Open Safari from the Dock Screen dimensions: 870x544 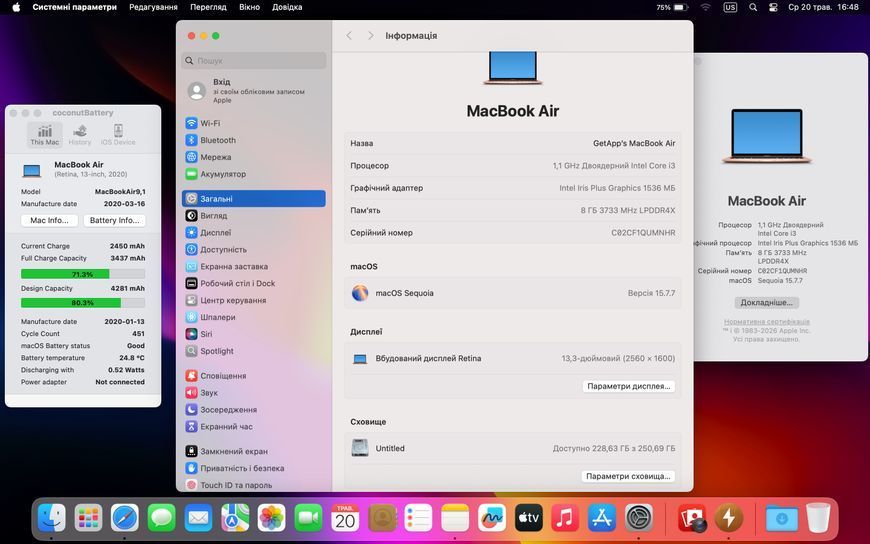[x=125, y=518]
